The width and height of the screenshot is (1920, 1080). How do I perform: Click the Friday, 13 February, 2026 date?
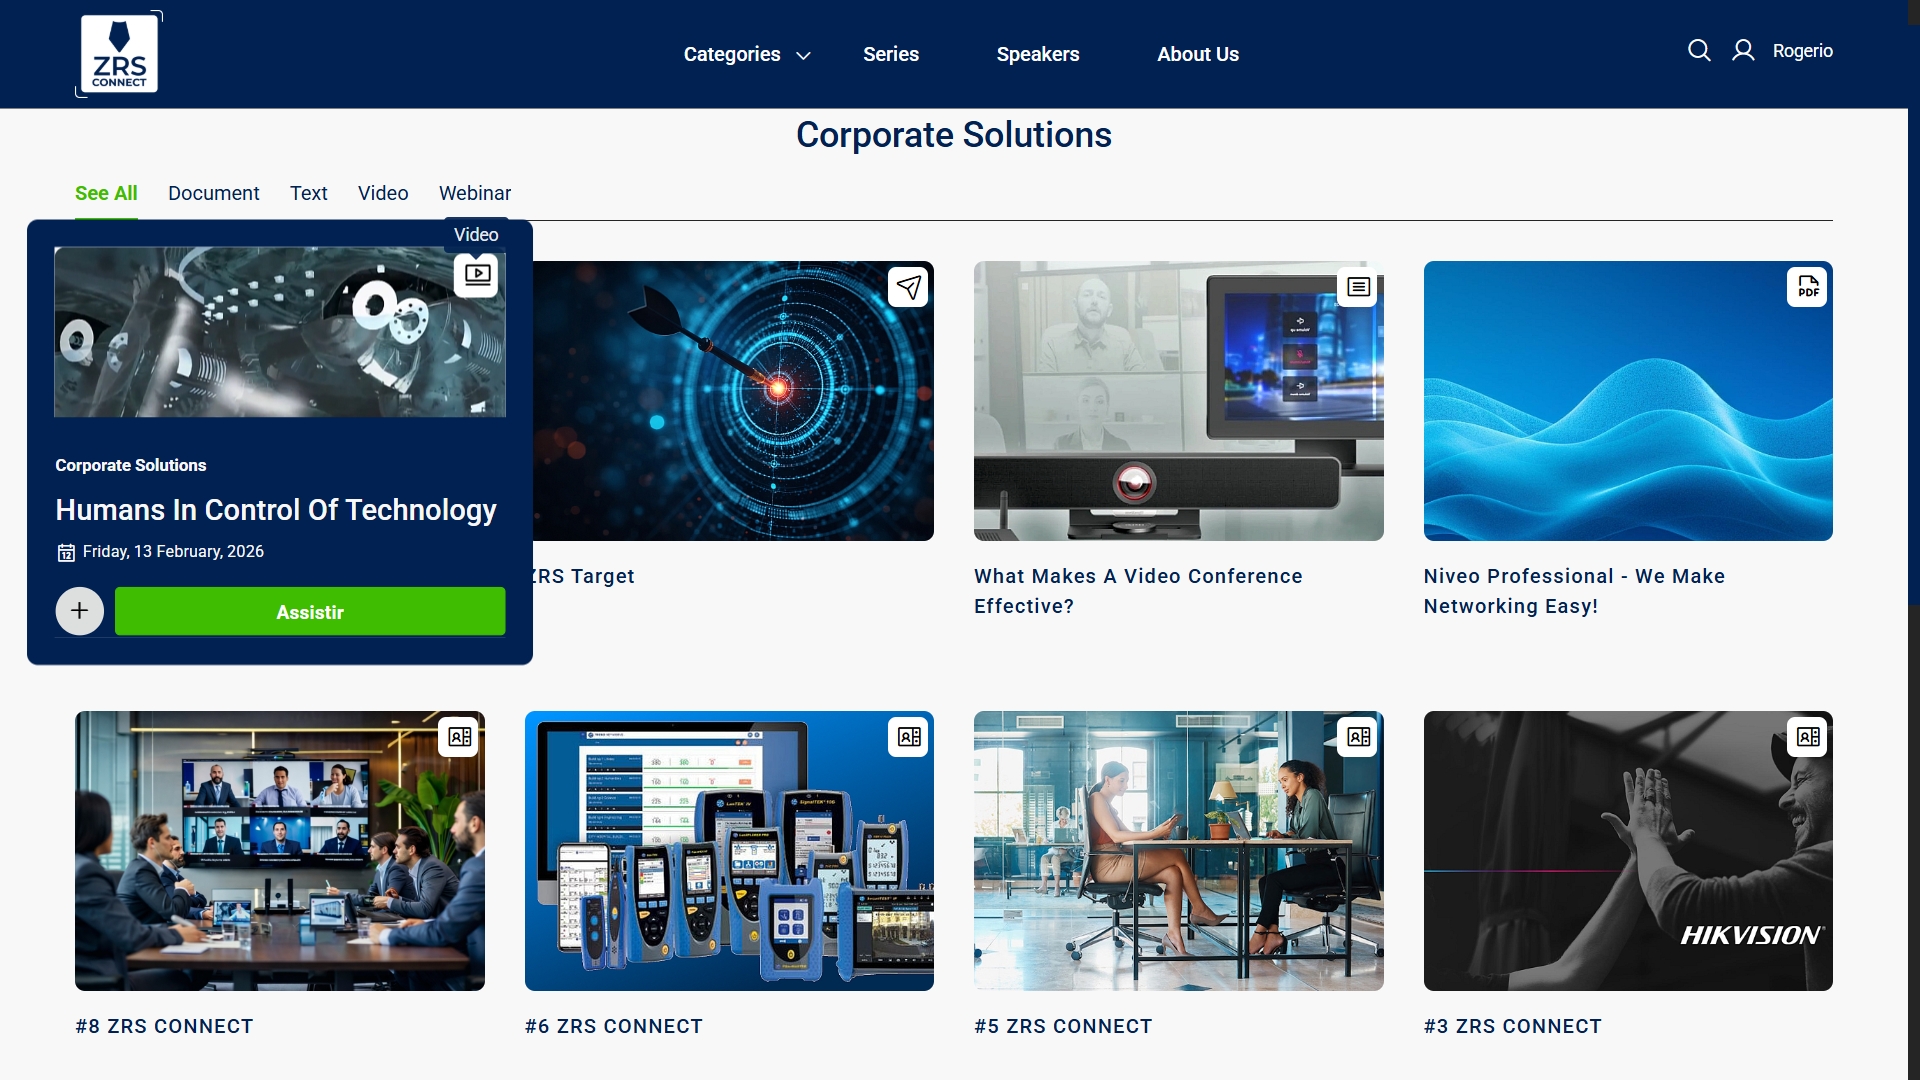pos(173,552)
